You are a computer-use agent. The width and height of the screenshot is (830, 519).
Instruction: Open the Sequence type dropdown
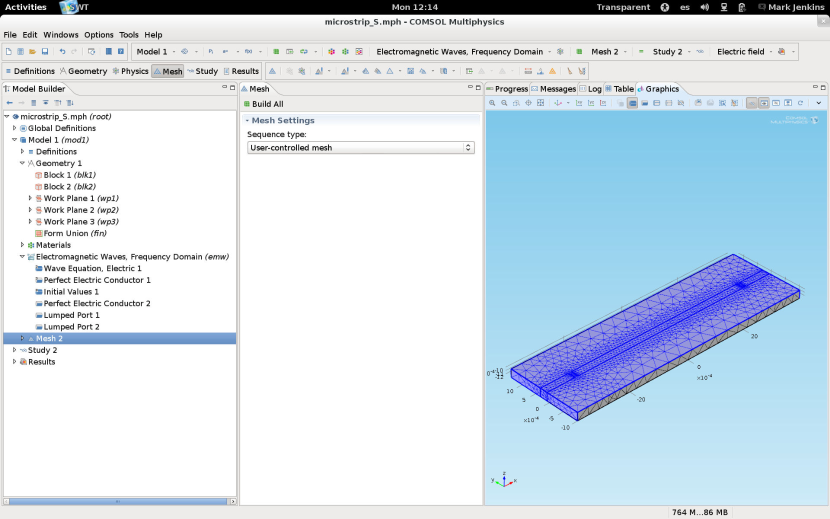pos(360,148)
